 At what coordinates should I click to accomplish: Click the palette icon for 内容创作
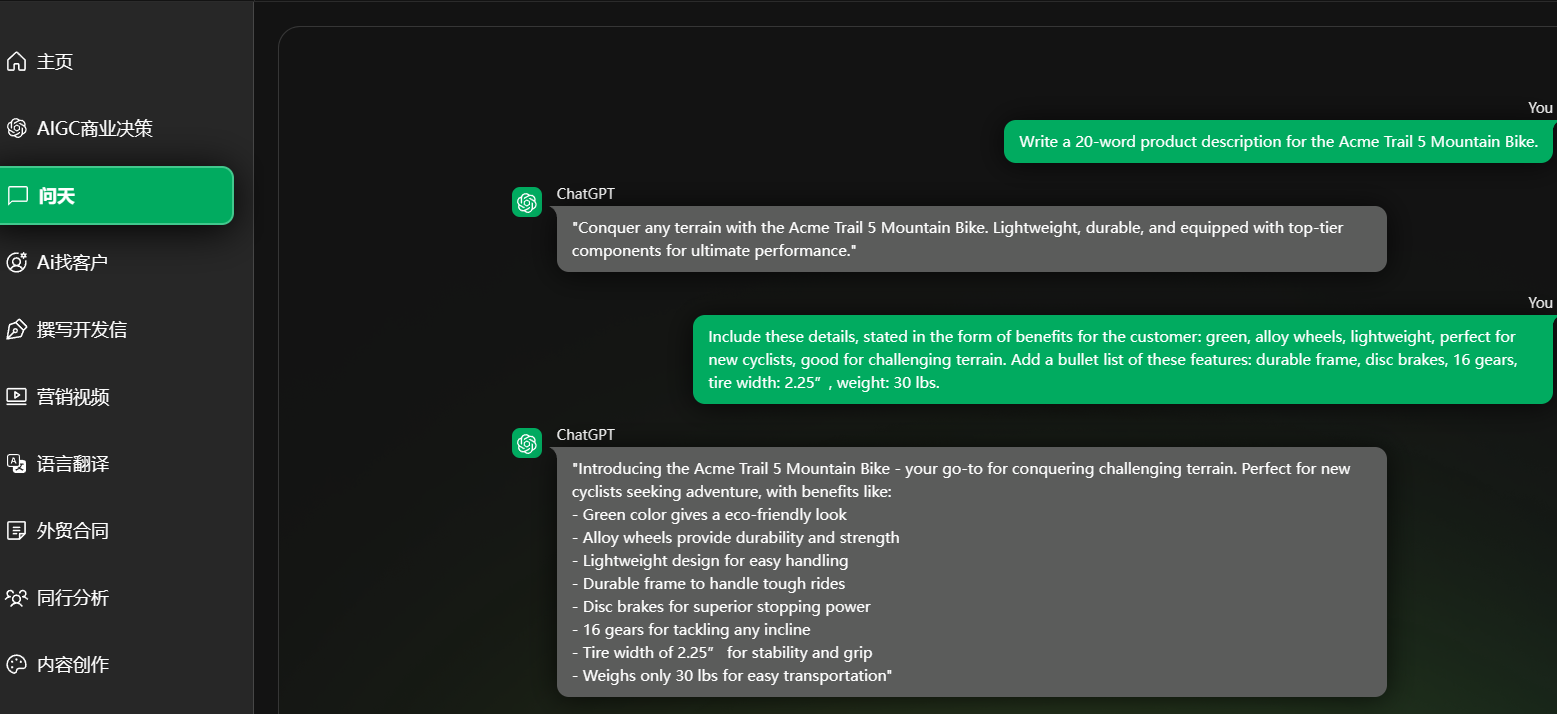(x=16, y=665)
